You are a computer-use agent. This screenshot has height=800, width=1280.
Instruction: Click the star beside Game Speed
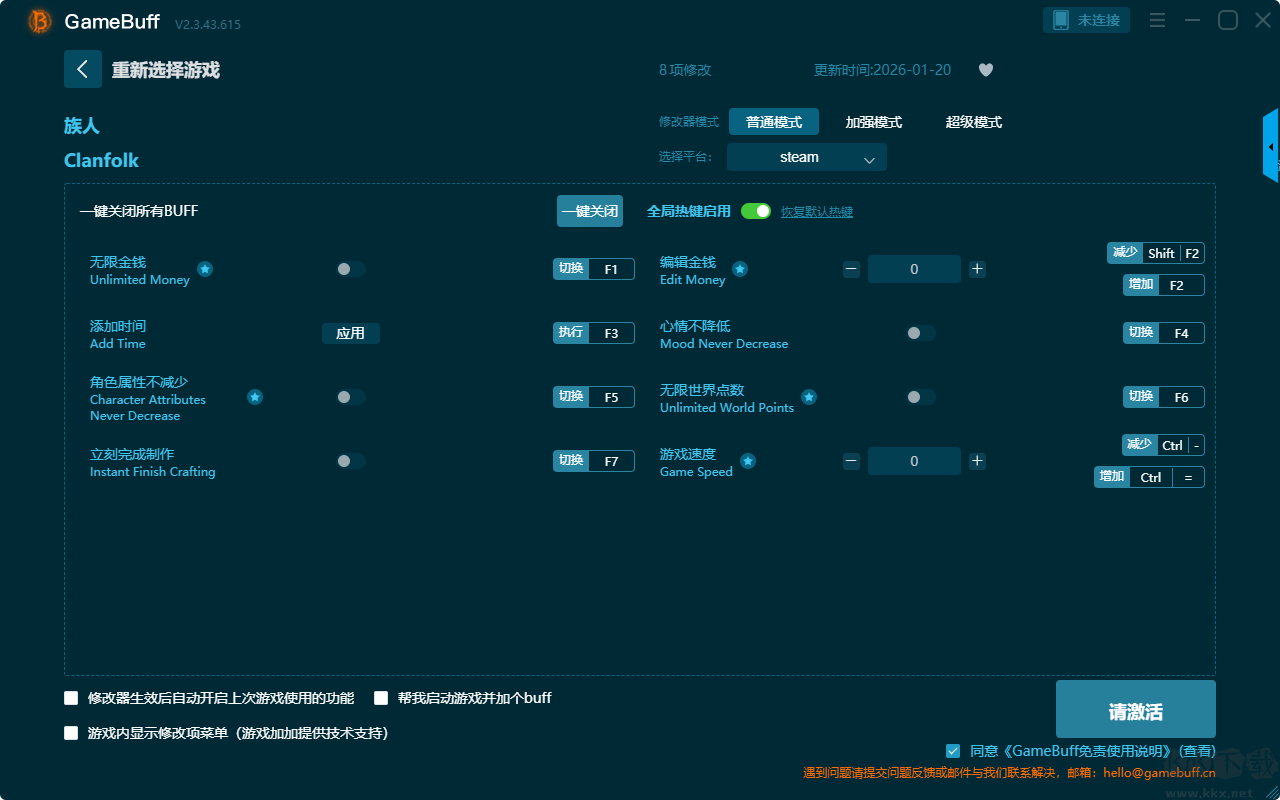[748, 461]
